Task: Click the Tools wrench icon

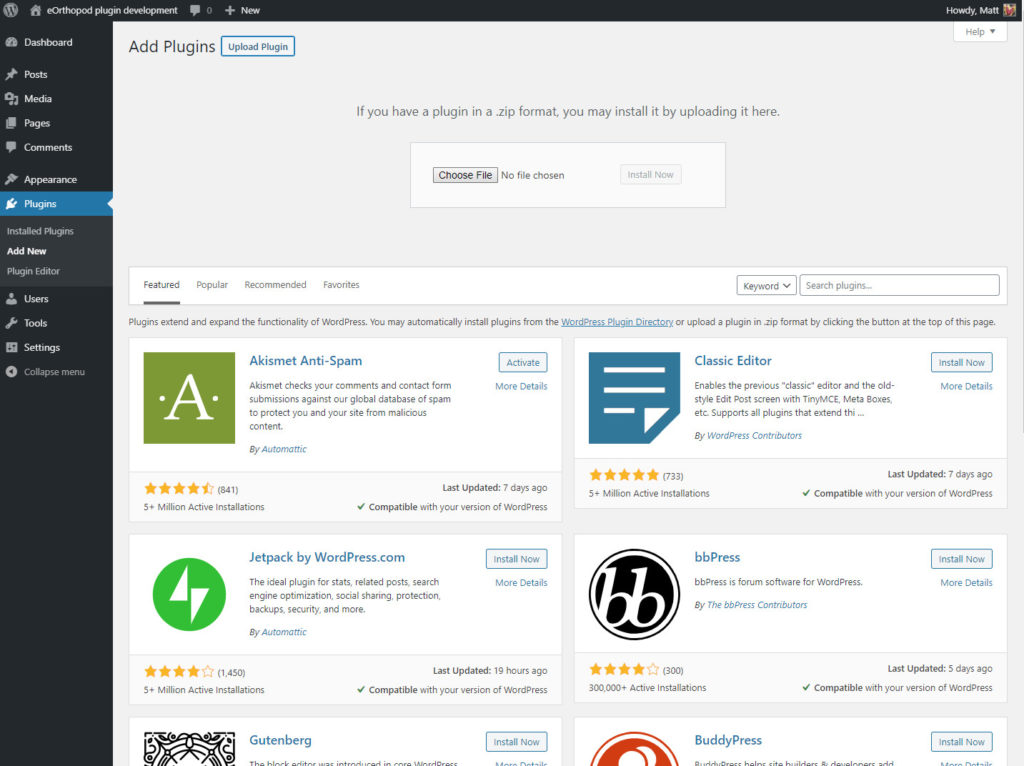Action: [11, 323]
